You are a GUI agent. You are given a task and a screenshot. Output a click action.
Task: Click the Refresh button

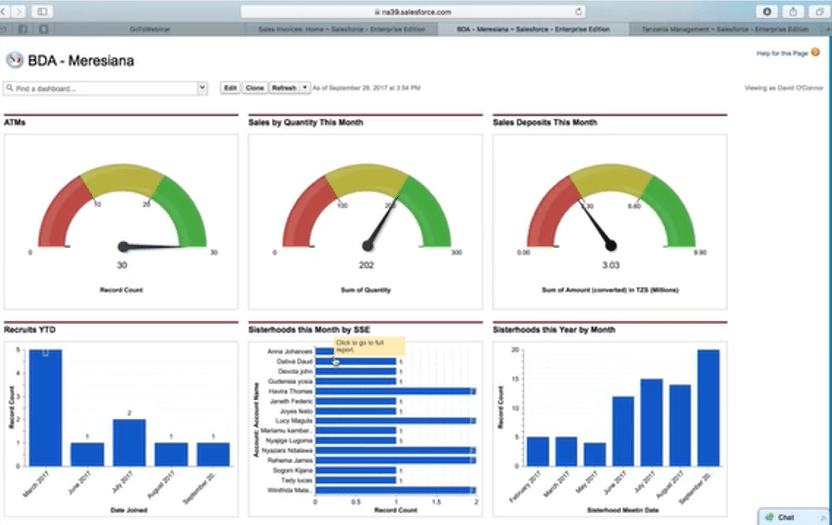point(284,88)
